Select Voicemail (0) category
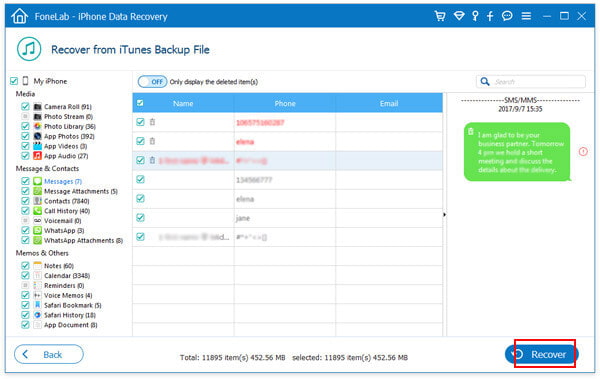600x379 pixels. (x=62, y=221)
